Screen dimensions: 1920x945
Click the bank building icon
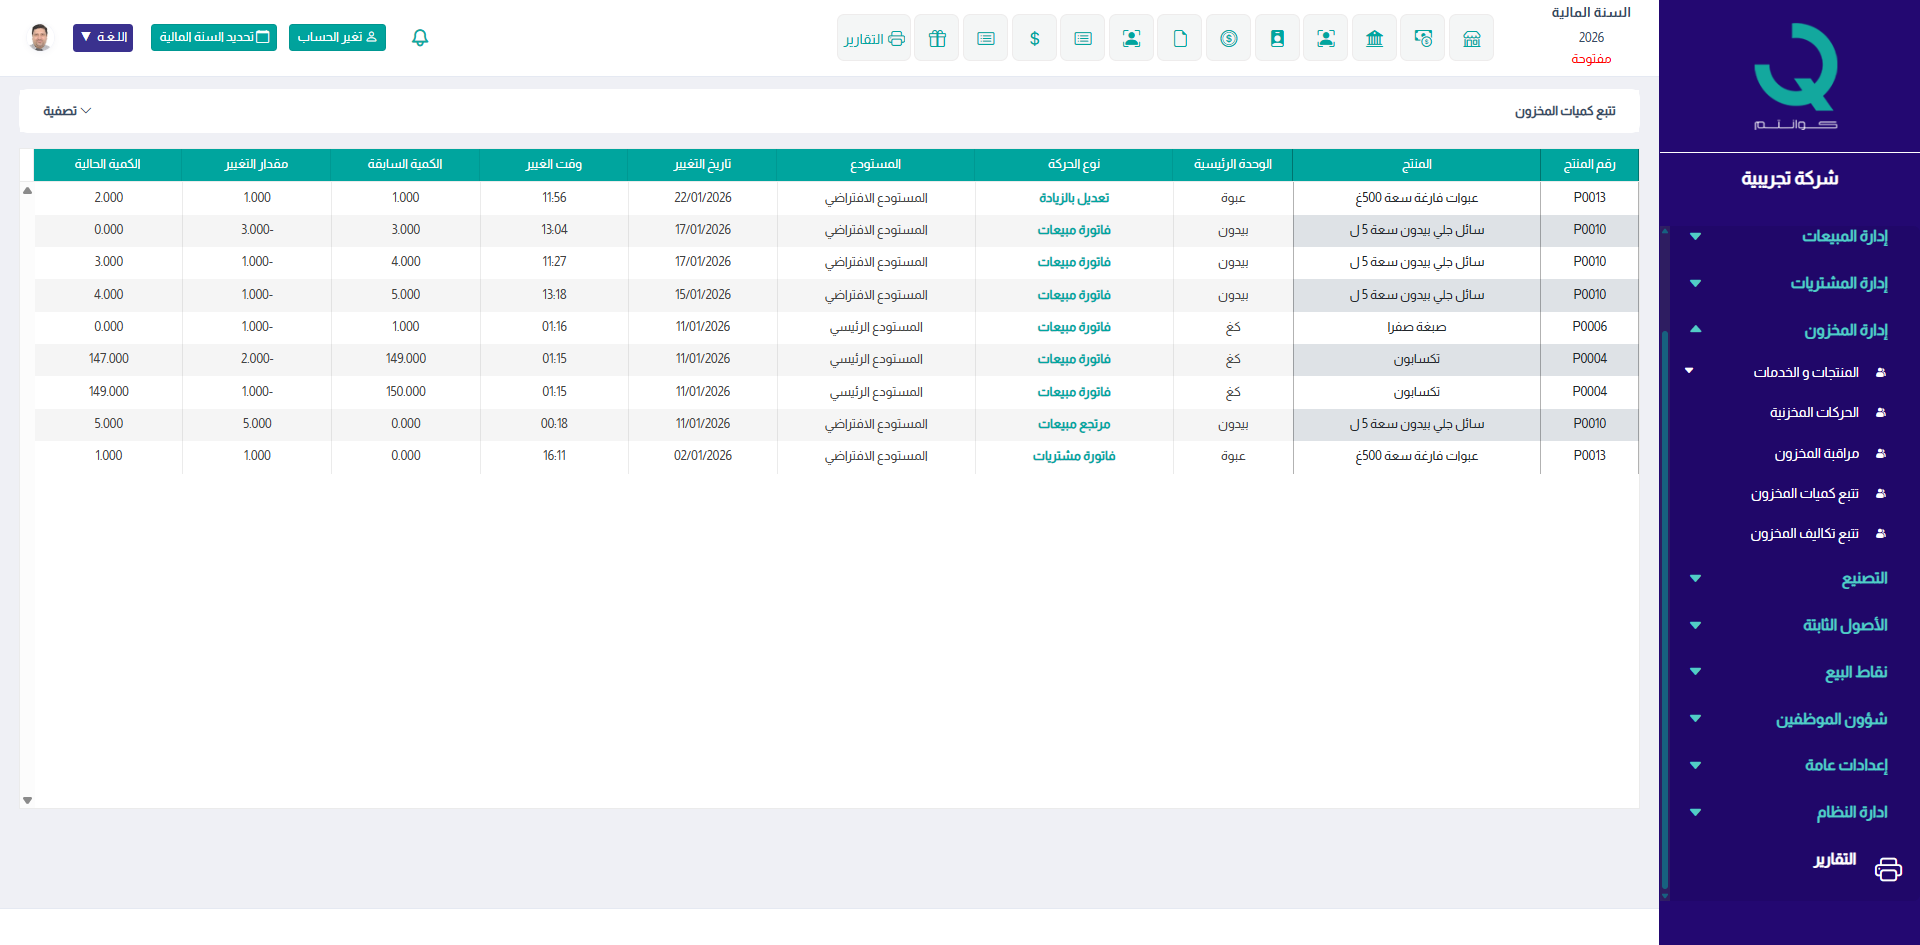point(1374,39)
